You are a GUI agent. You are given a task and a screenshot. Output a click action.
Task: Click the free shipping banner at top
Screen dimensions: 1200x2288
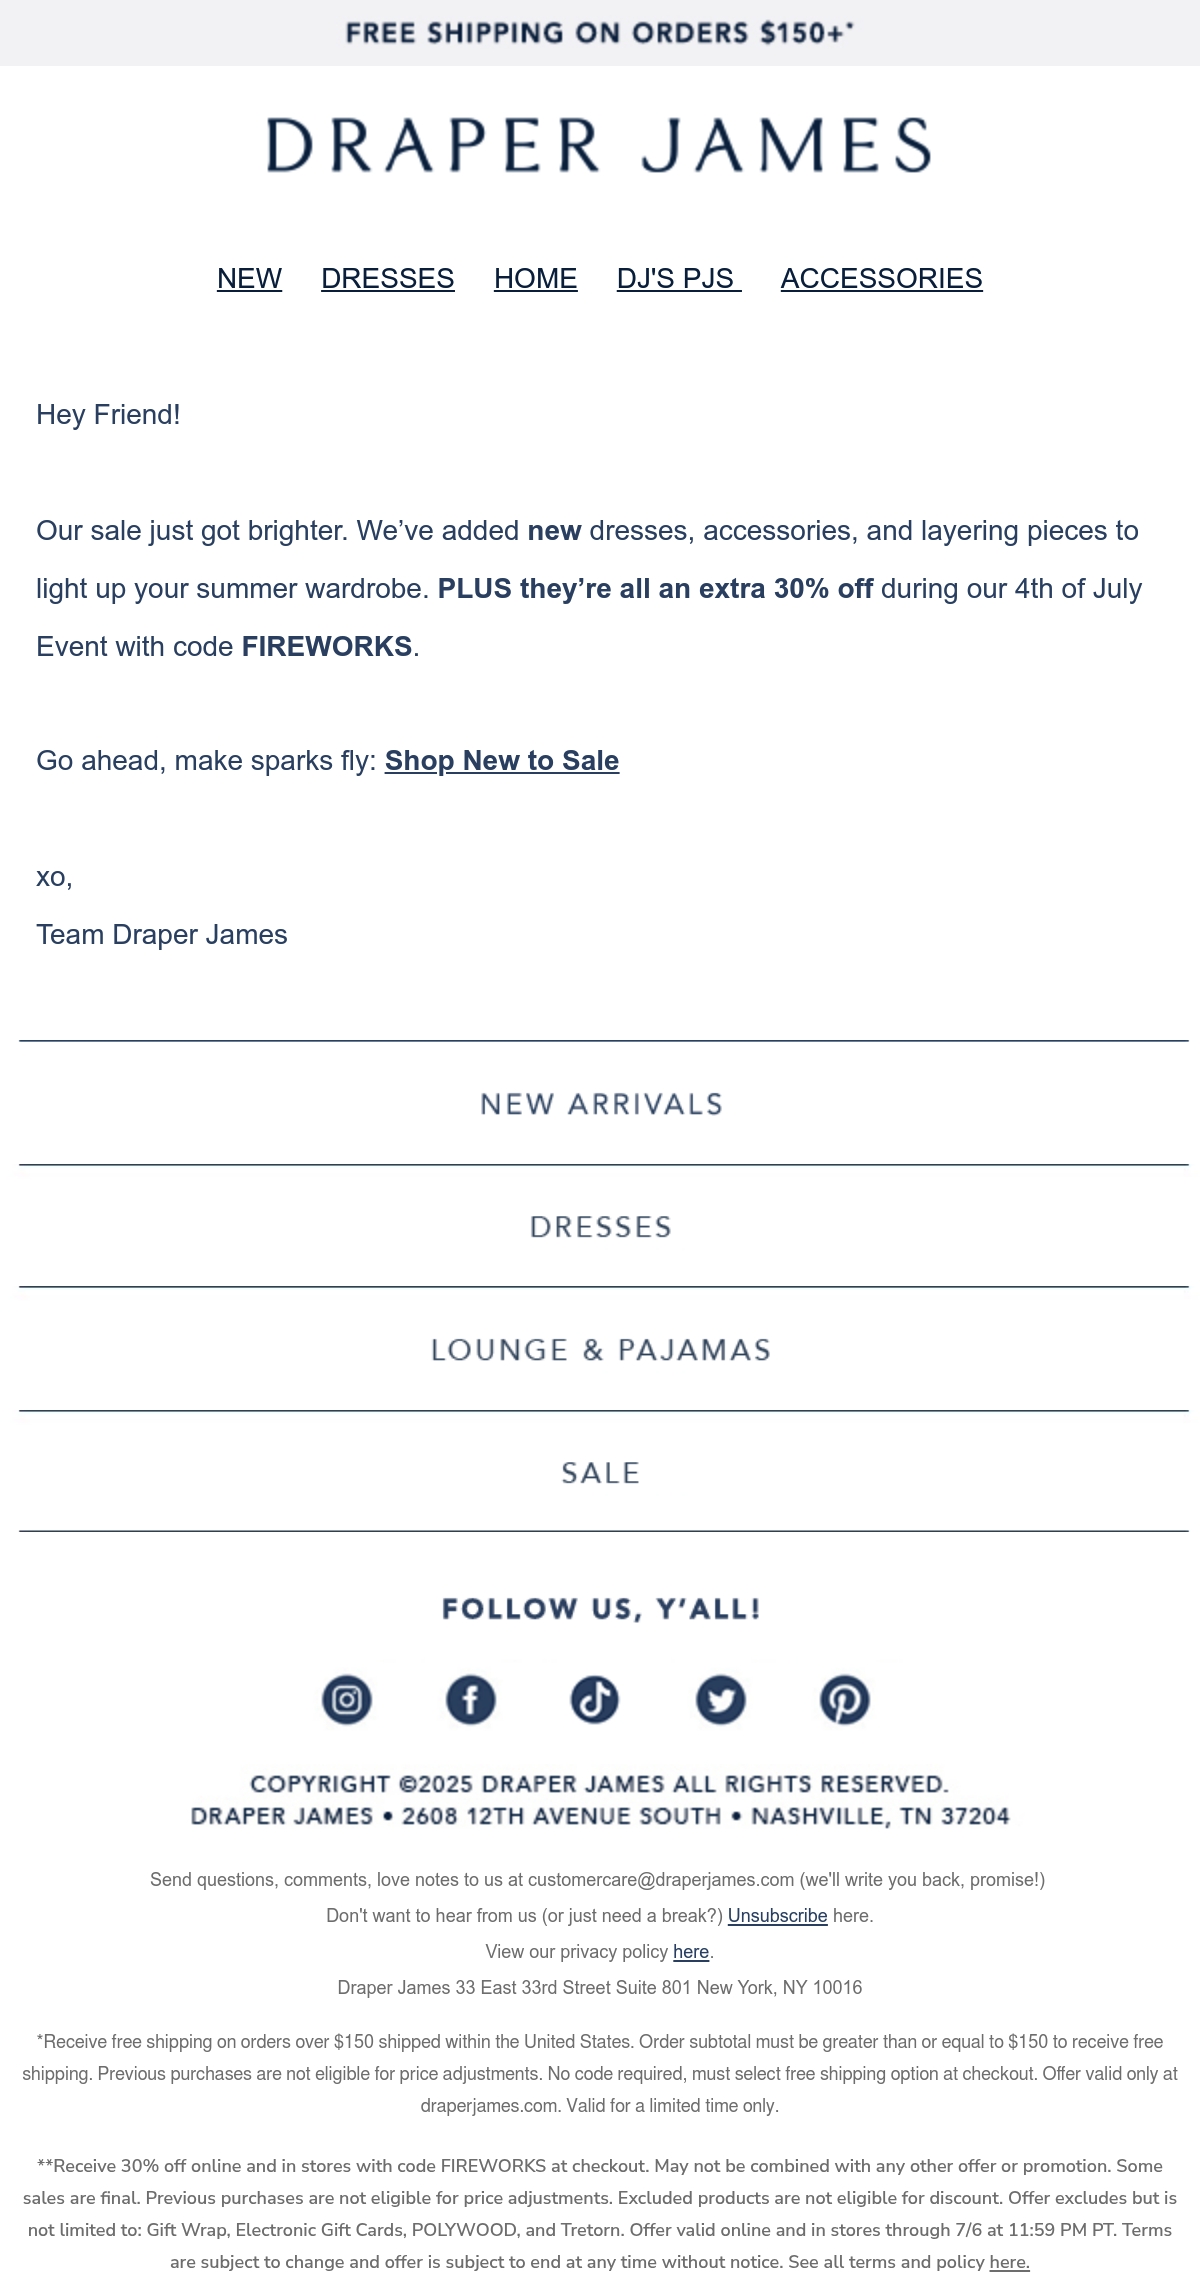(600, 33)
